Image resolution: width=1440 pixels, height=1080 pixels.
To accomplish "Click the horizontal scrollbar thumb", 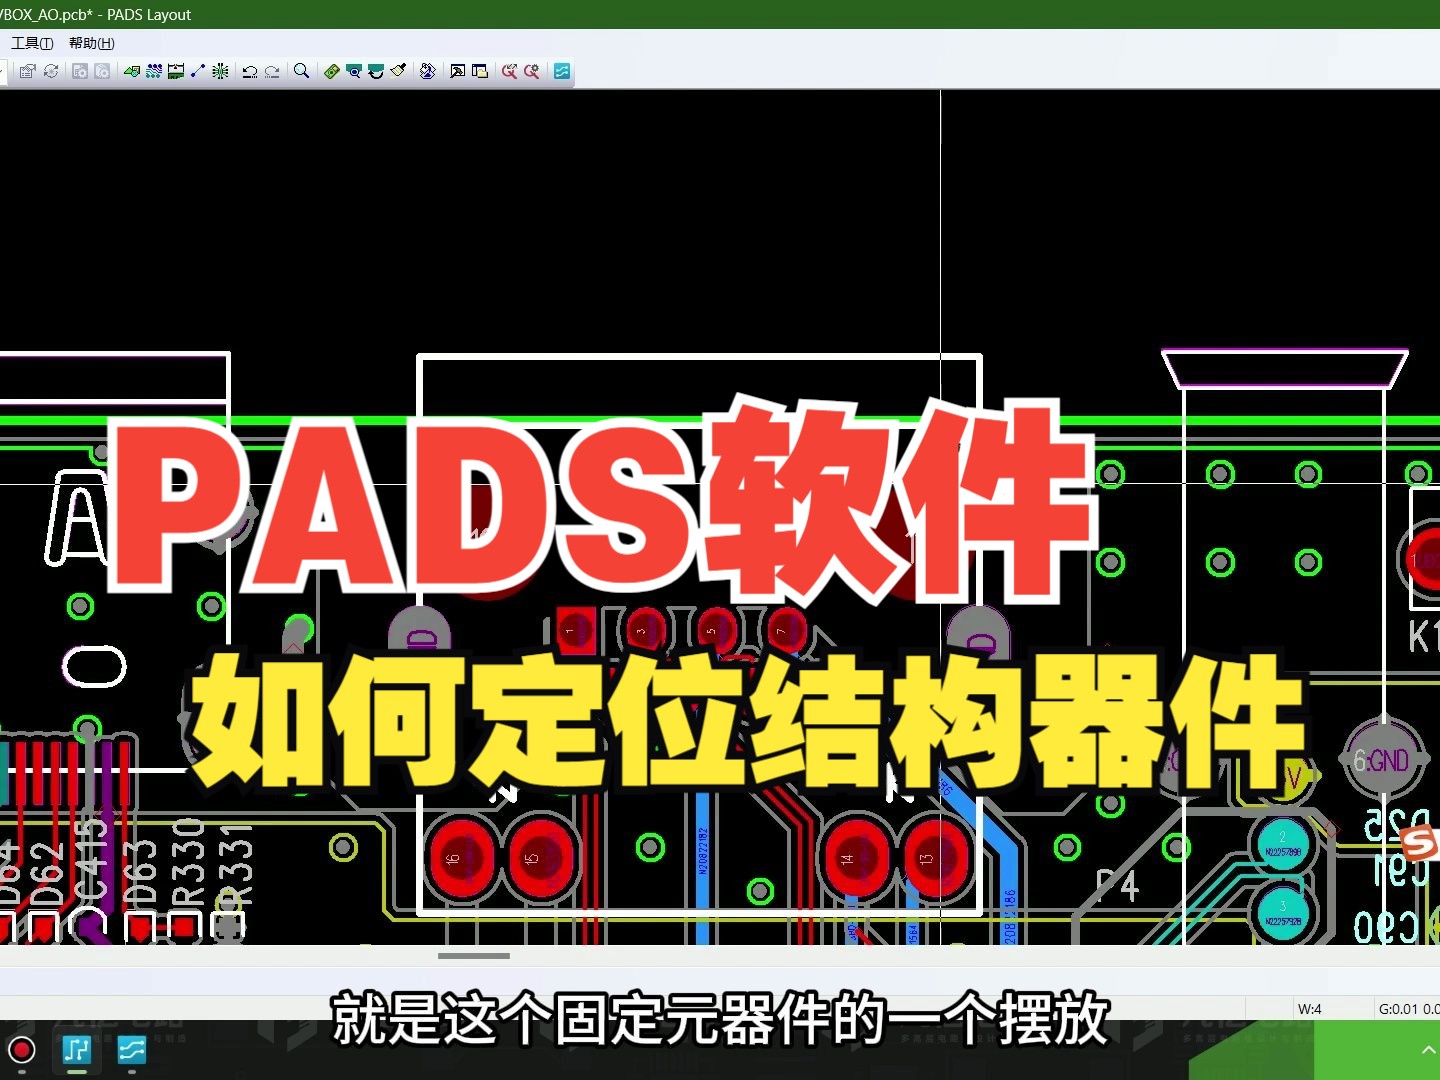I will (x=474, y=956).
